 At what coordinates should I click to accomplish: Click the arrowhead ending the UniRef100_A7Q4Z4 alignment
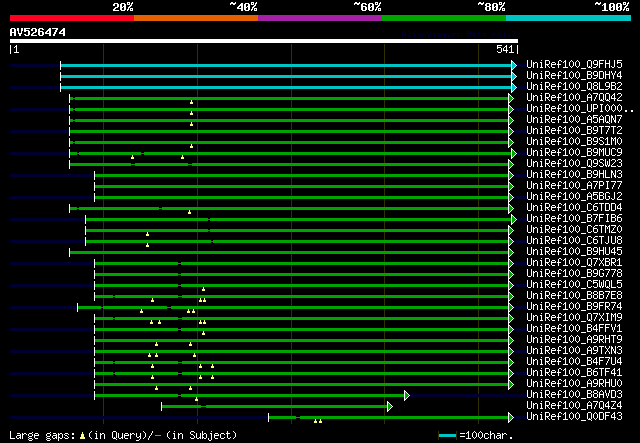click(x=389, y=406)
